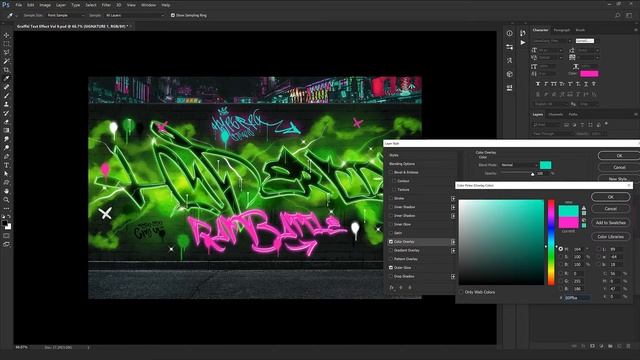The height and width of the screenshot is (360, 640).
Task: Select the Crop tool
Action: pyautogui.click(x=7, y=70)
